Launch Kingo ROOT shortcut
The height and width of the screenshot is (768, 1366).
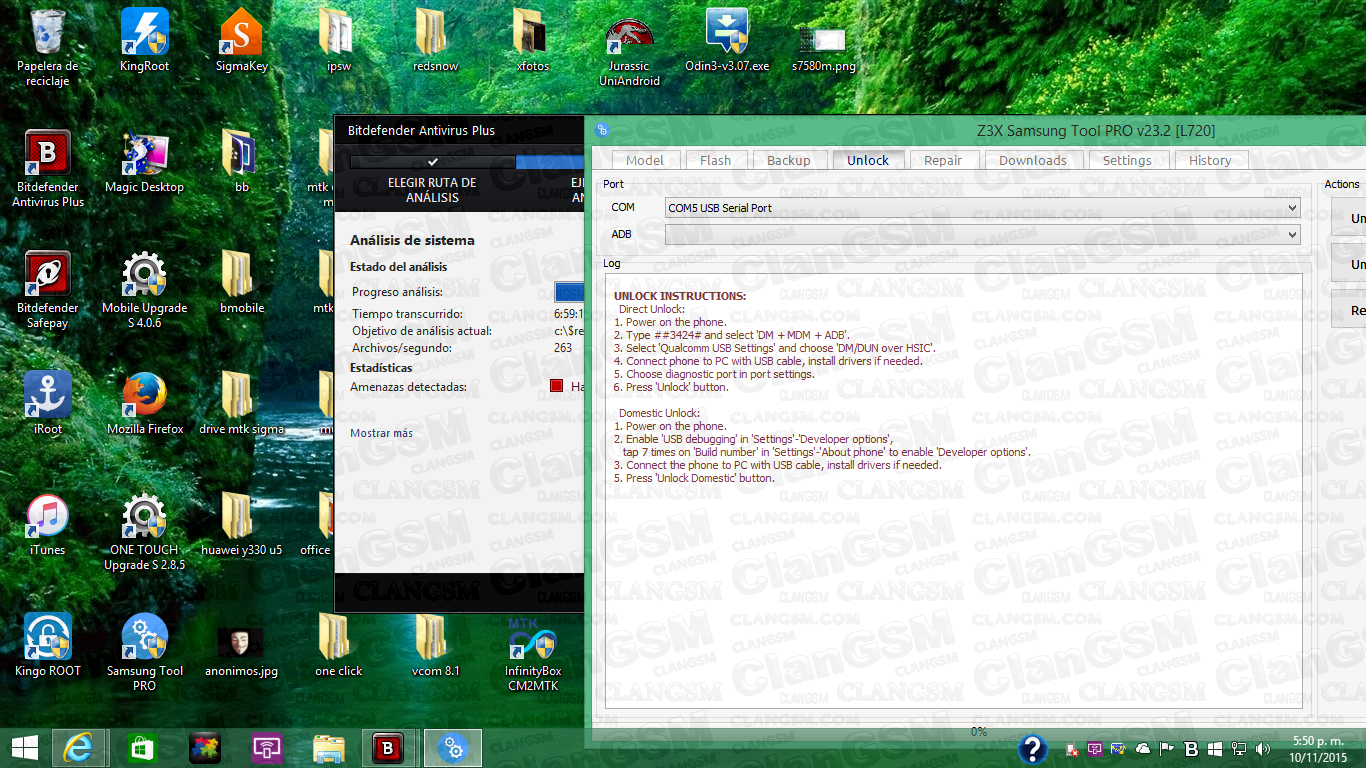coord(47,645)
